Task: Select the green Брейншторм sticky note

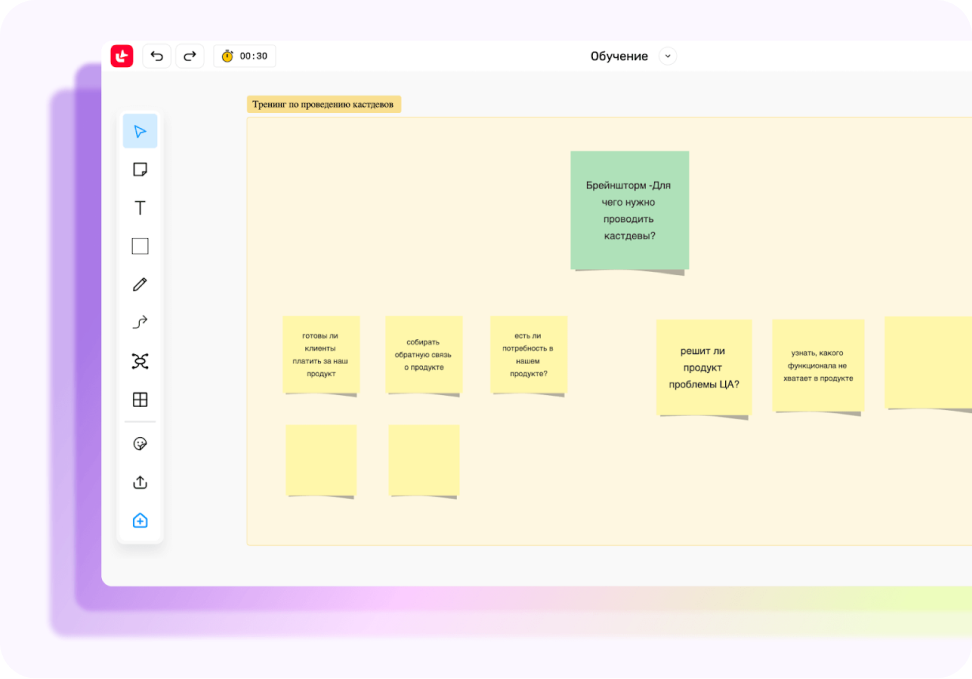Action: tap(629, 210)
